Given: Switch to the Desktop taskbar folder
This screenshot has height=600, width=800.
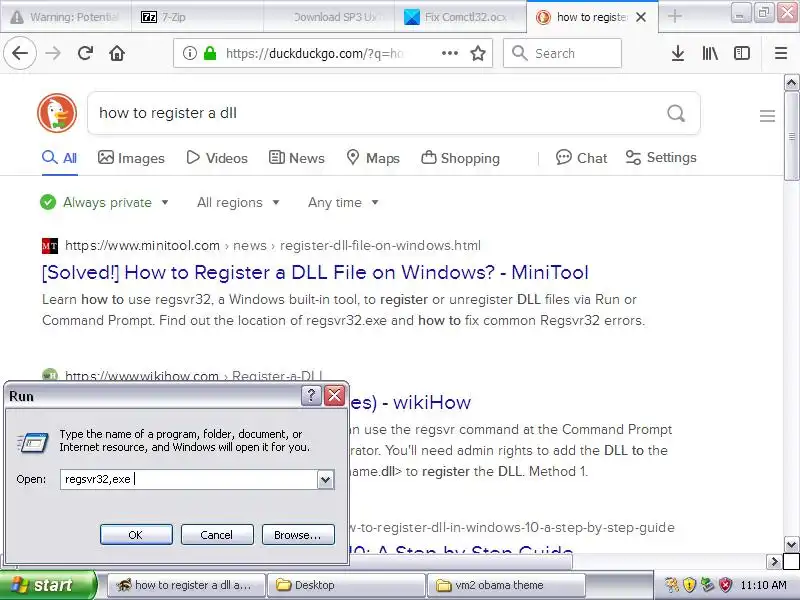Looking at the screenshot, I should point(346,585).
